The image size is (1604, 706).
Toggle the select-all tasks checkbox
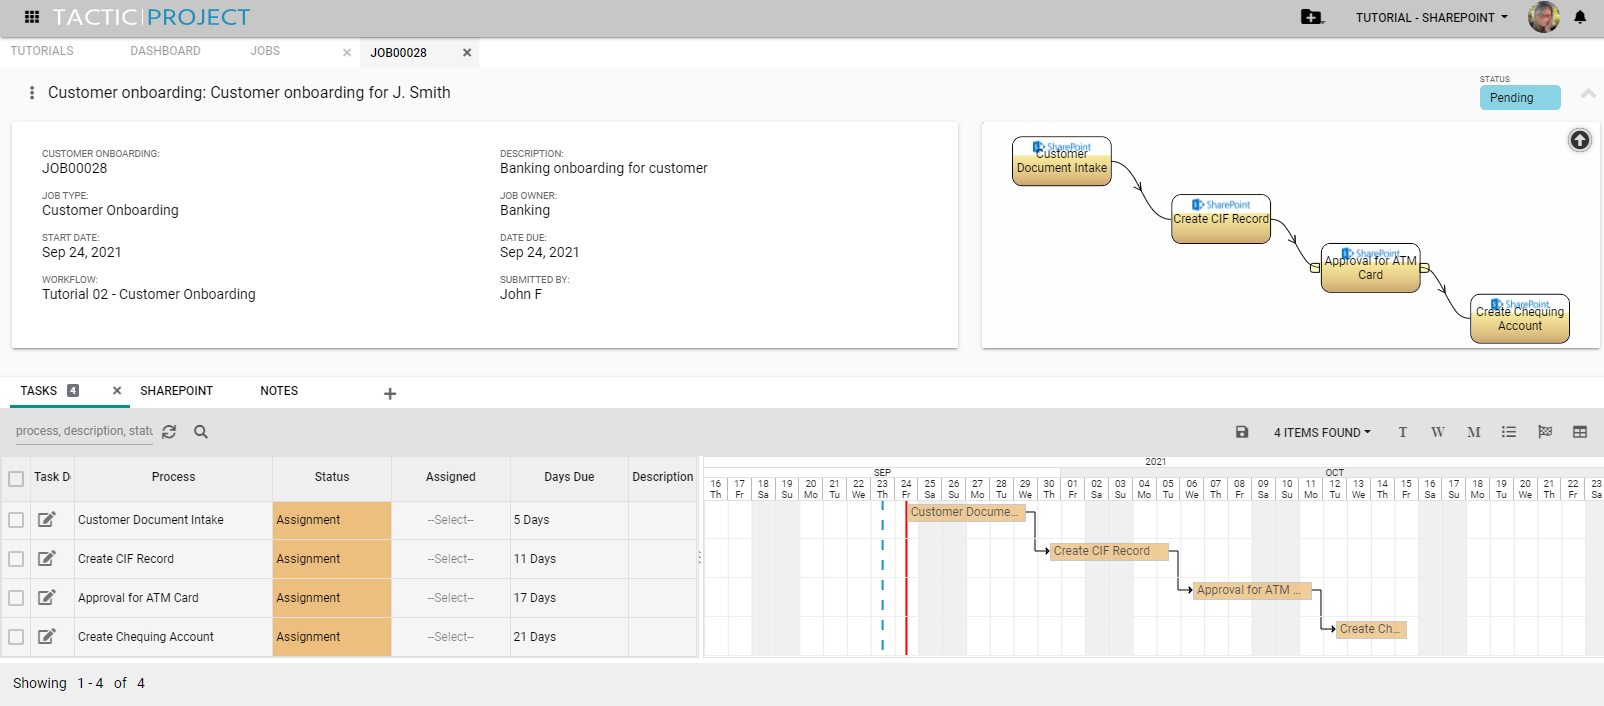tap(16, 479)
